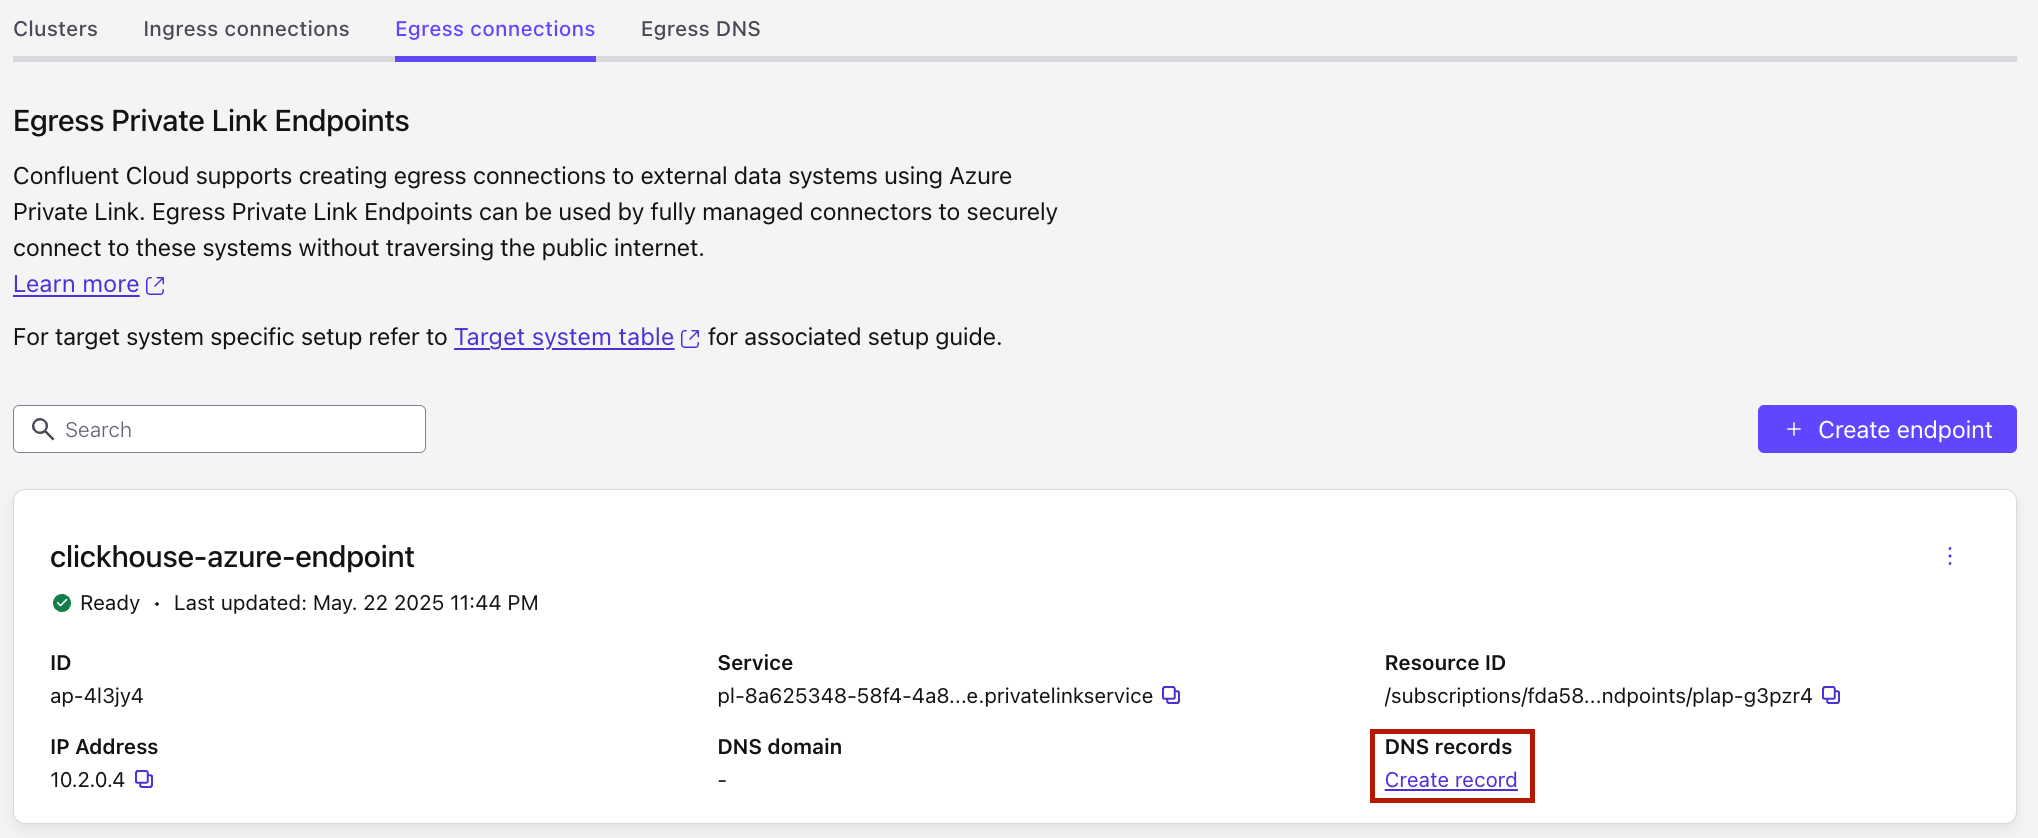Switch to the Clusters tab
This screenshot has width=2038, height=838.
click(56, 29)
